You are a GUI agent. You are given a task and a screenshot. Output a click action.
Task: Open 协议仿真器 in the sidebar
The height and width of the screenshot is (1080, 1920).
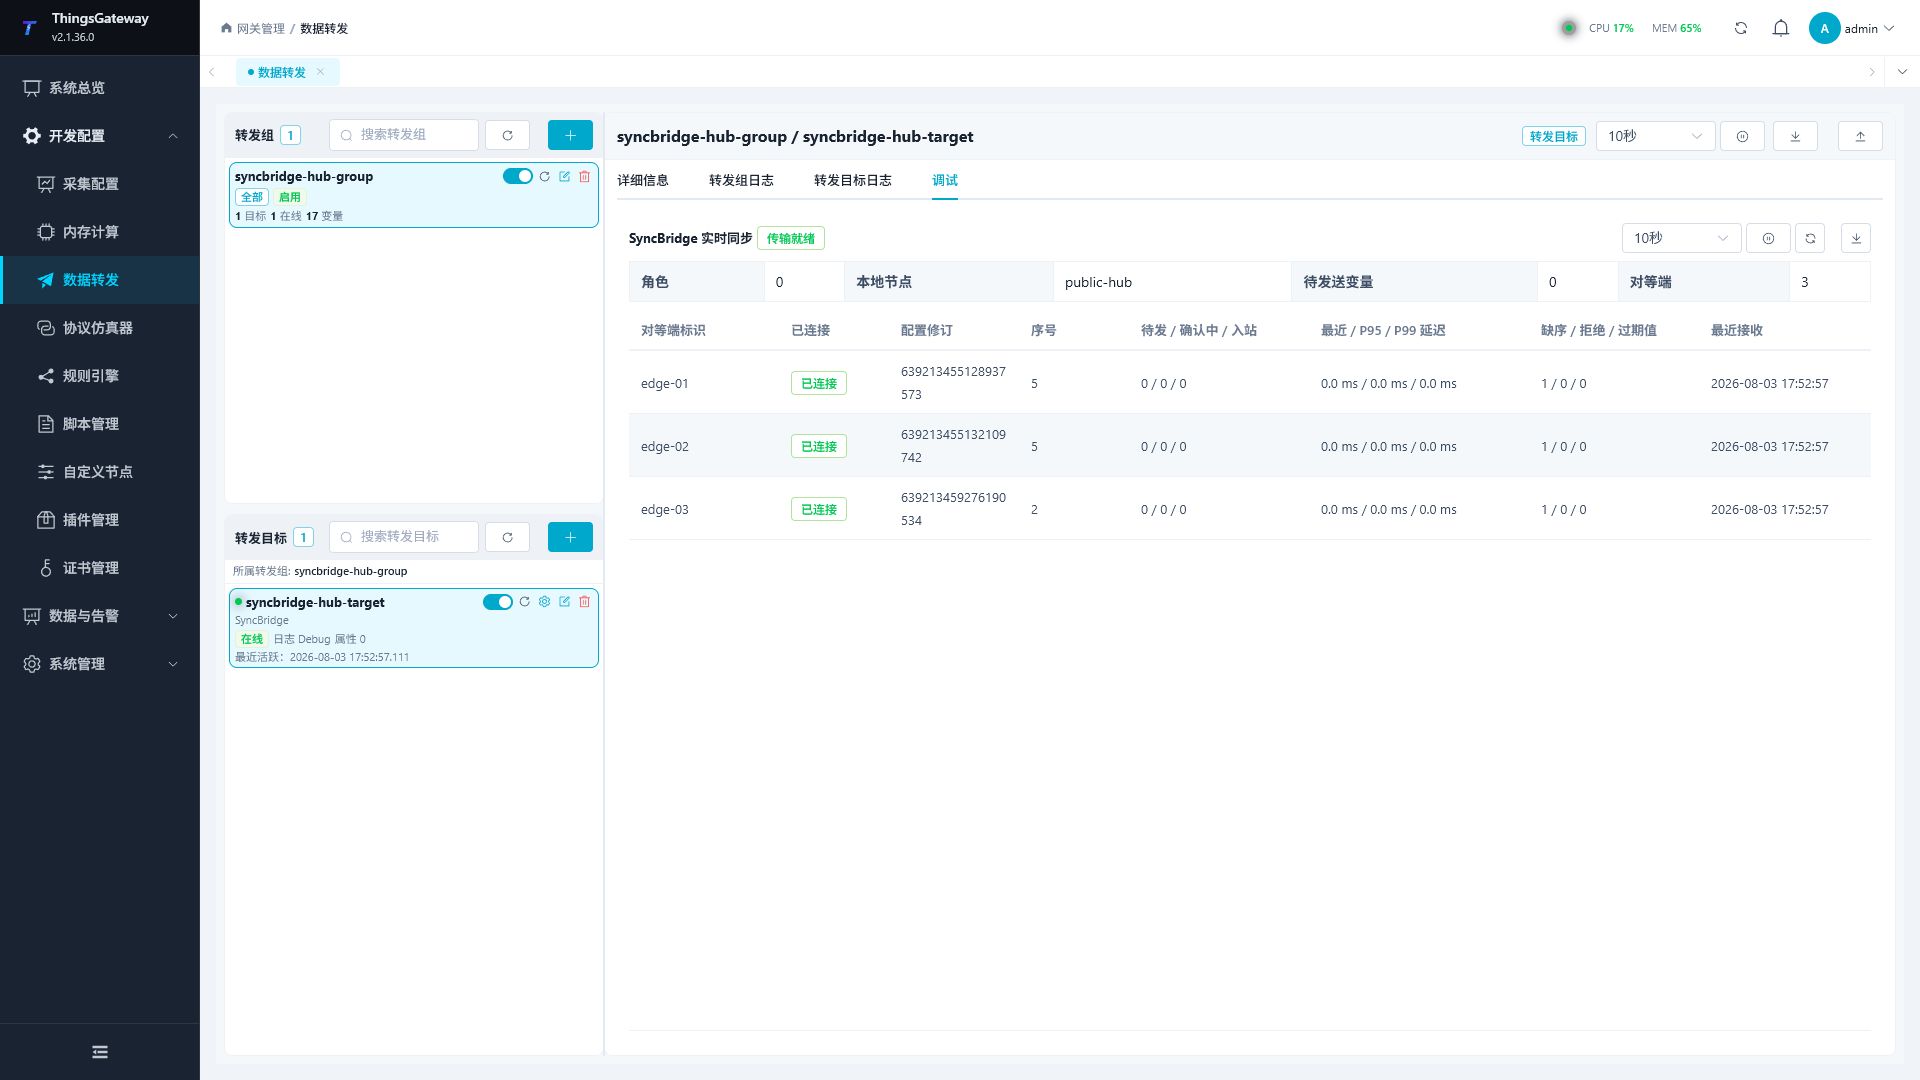click(x=100, y=328)
